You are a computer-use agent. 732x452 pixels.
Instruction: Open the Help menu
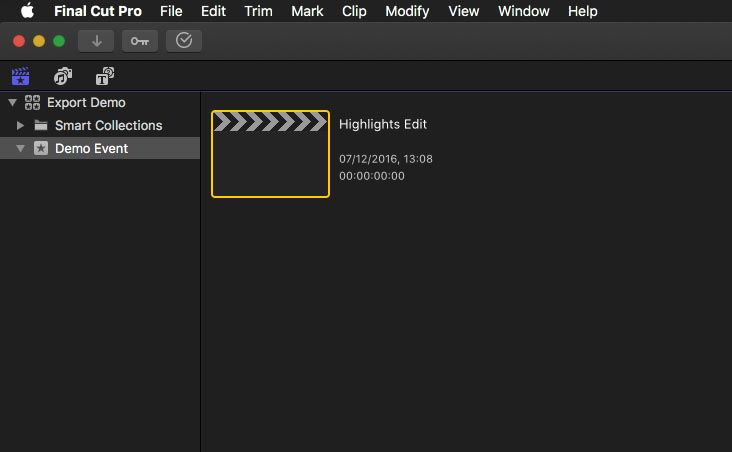[x=583, y=11]
